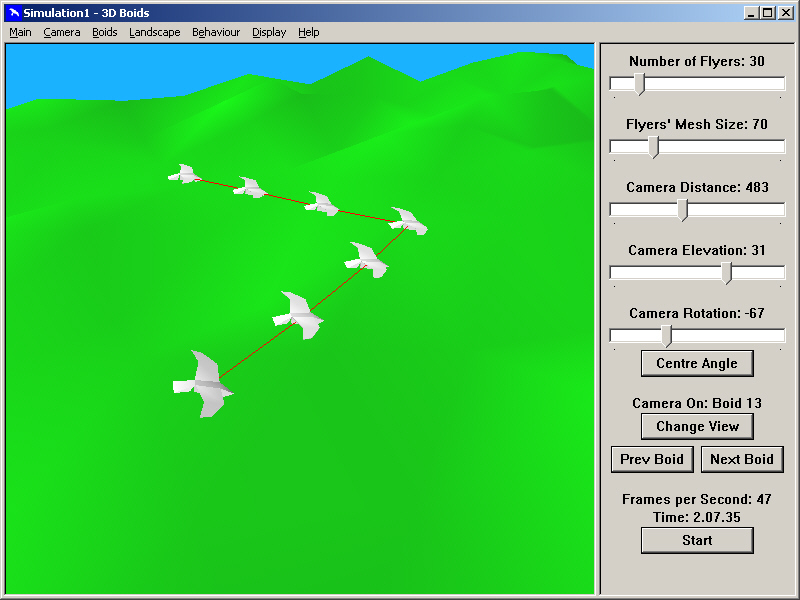Click the lead boid at the V formation tip
Image resolution: width=800 pixels, height=600 pixels.
click(408, 221)
